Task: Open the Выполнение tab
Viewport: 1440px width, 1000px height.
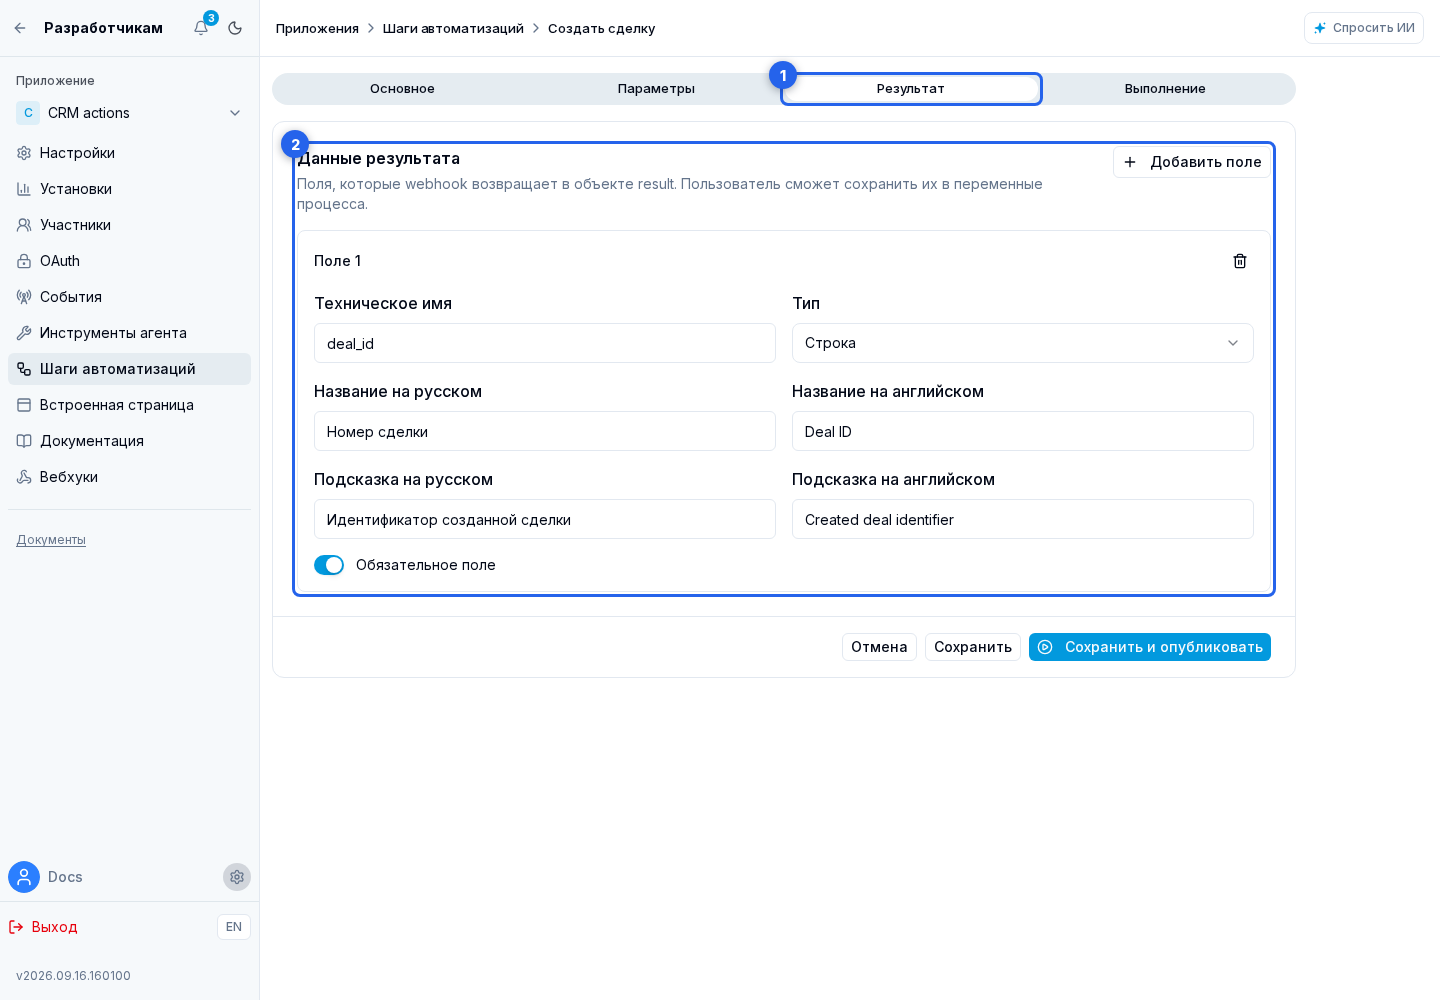Action: click(1165, 89)
